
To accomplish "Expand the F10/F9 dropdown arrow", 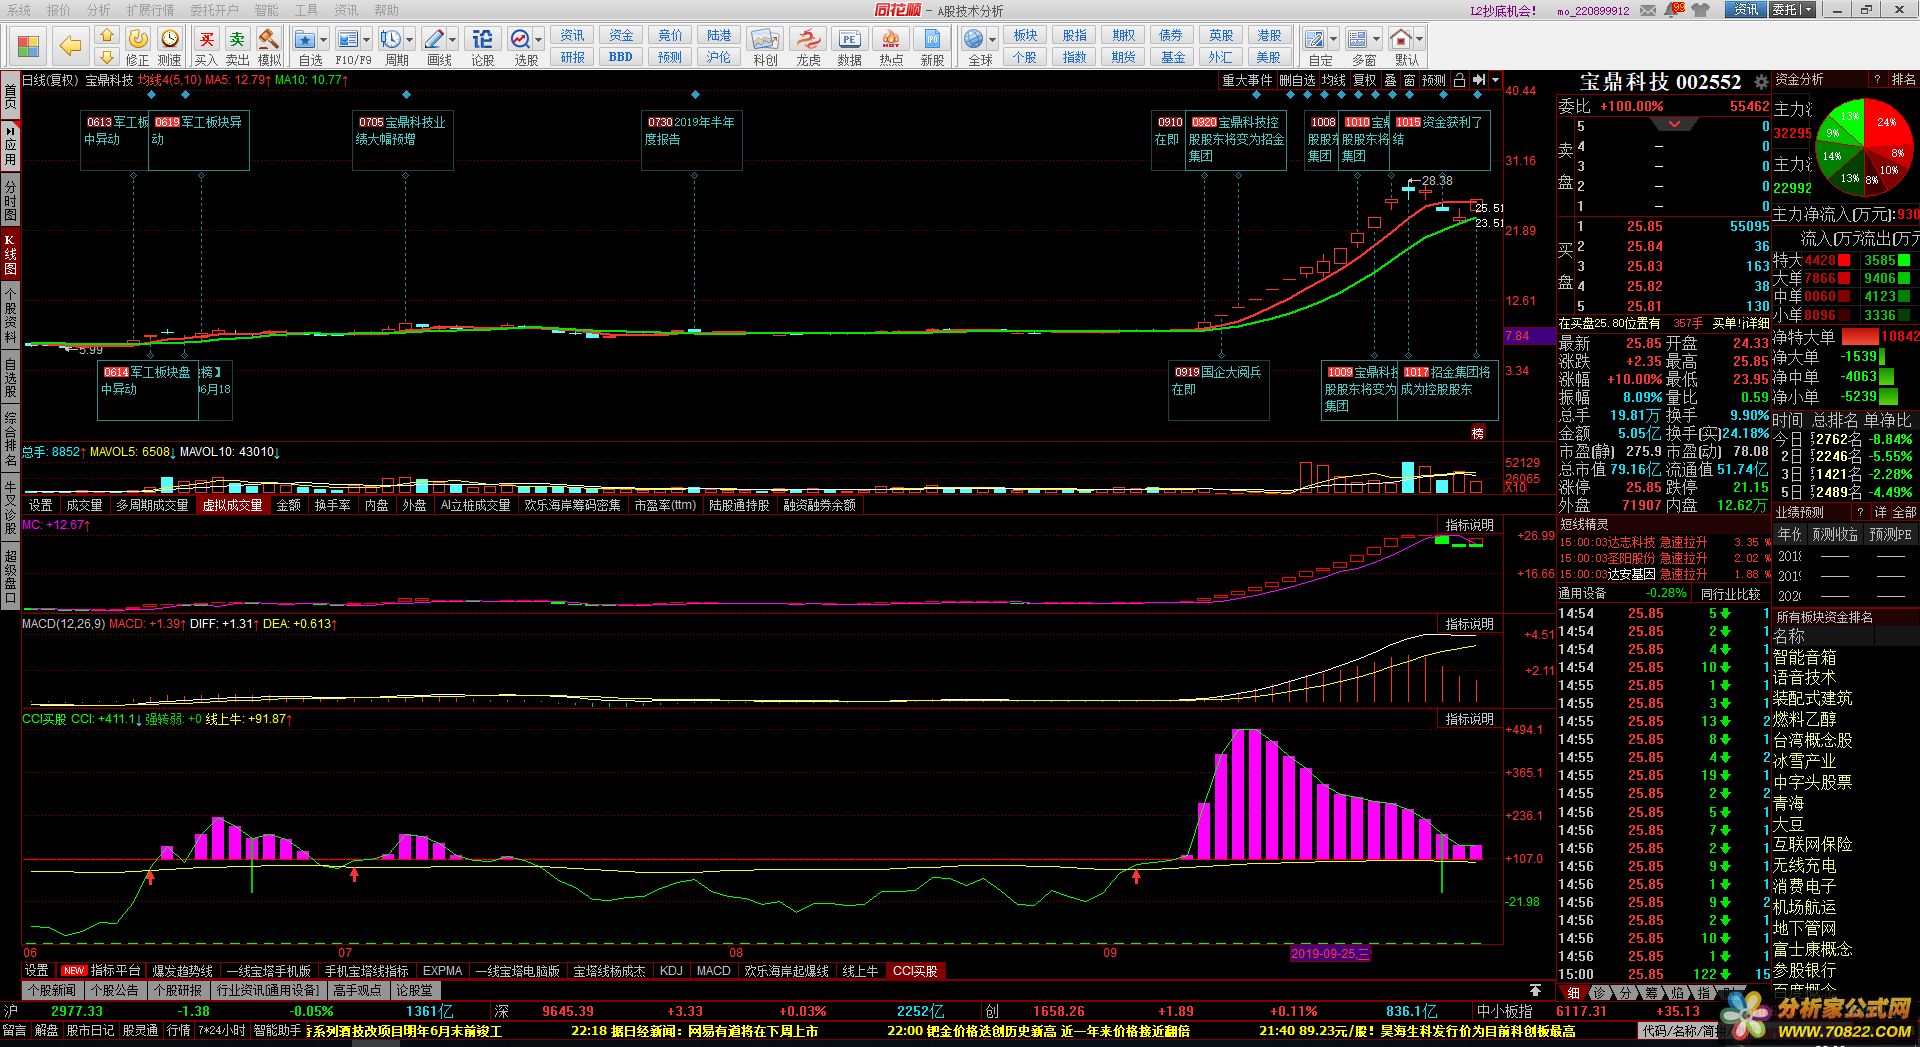I will 366,41.
